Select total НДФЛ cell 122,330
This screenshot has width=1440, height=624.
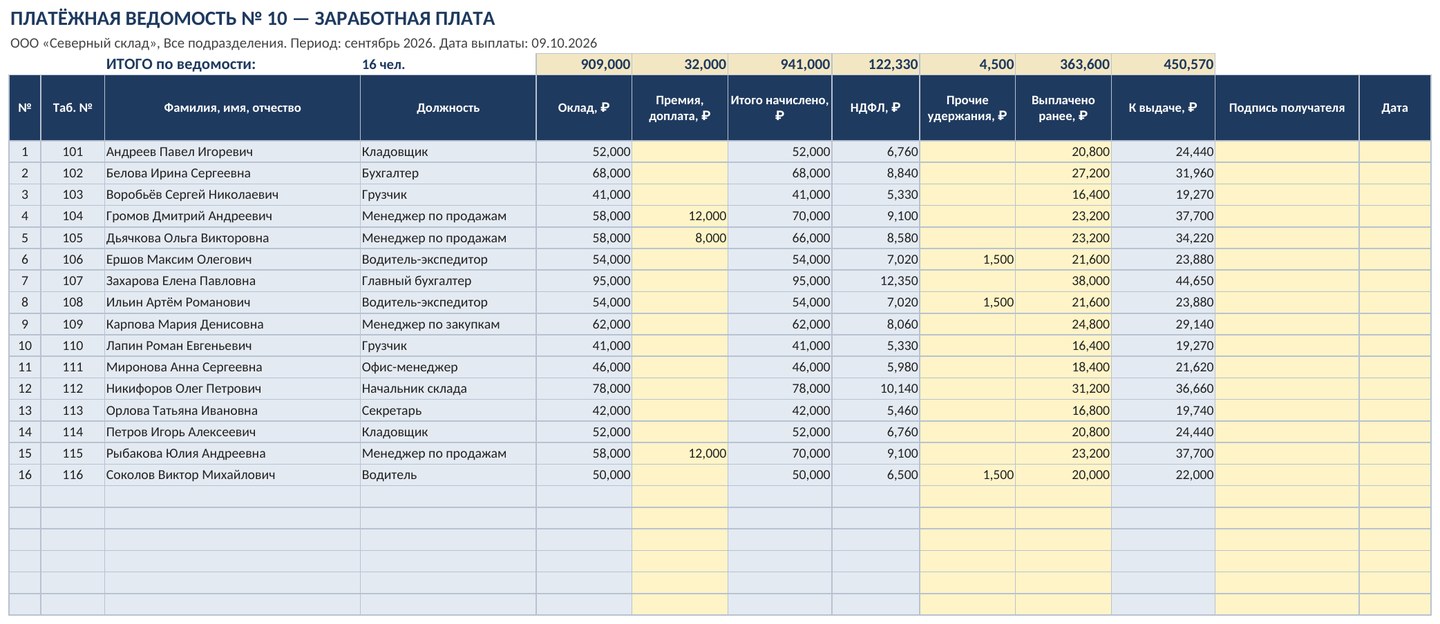click(876, 64)
